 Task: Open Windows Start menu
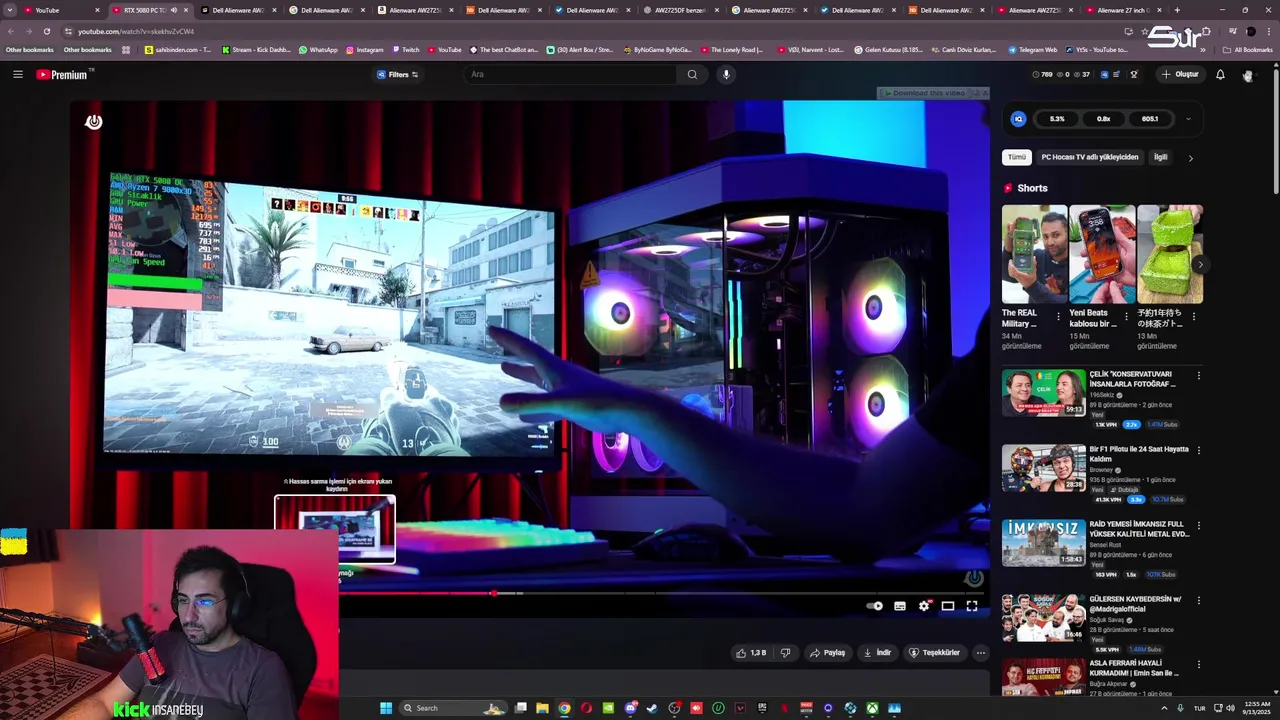click(x=386, y=708)
